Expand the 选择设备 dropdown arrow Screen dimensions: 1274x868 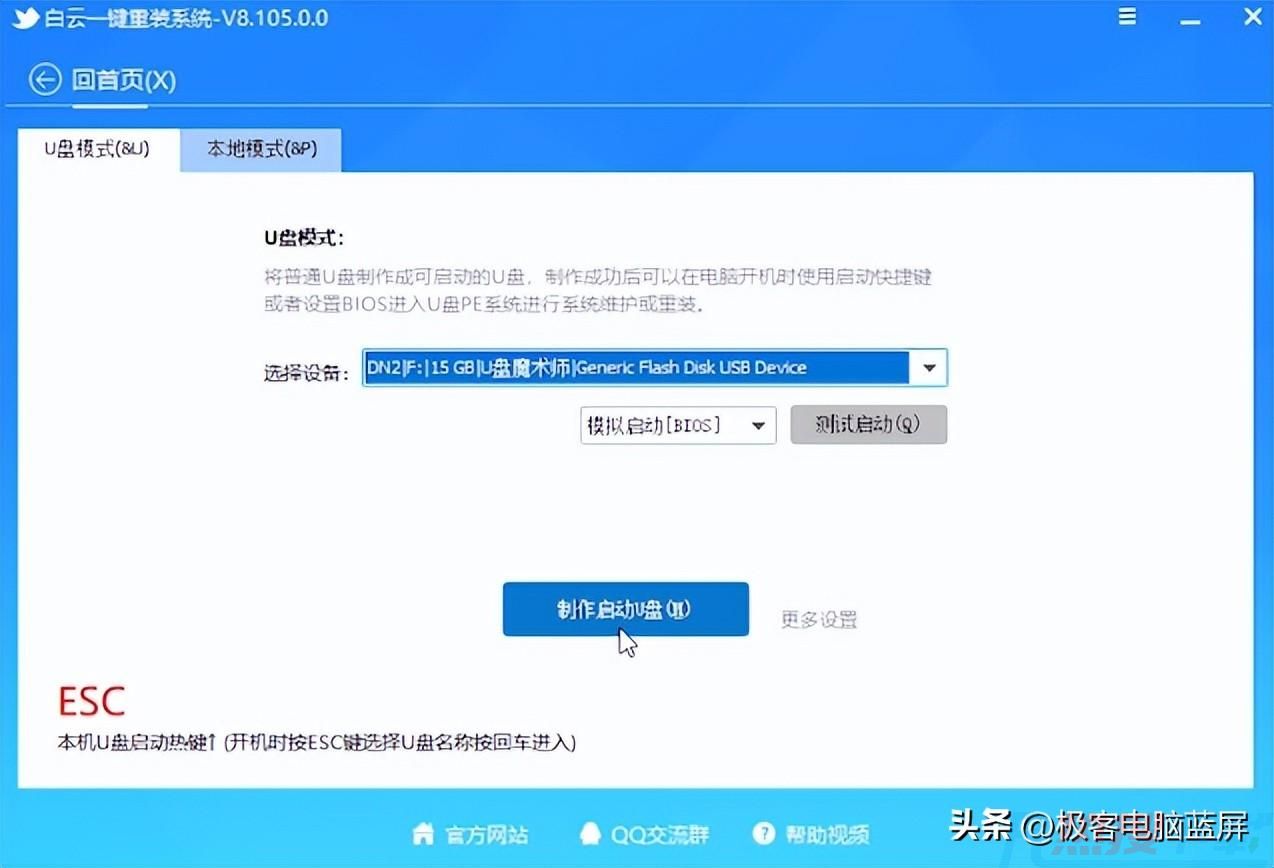click(x=928, y=368)
